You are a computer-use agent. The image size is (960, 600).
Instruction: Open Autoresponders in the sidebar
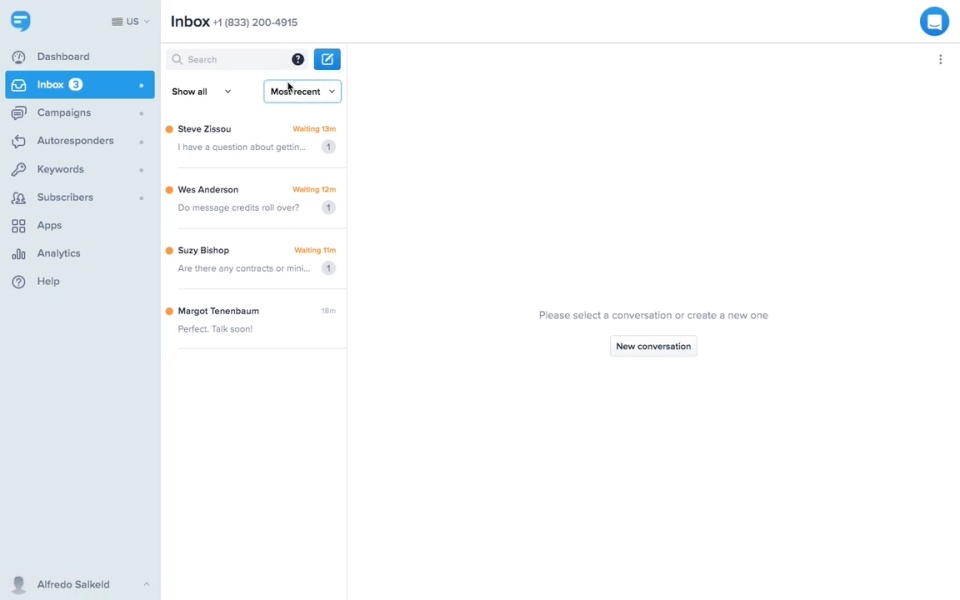pos(75,141)
